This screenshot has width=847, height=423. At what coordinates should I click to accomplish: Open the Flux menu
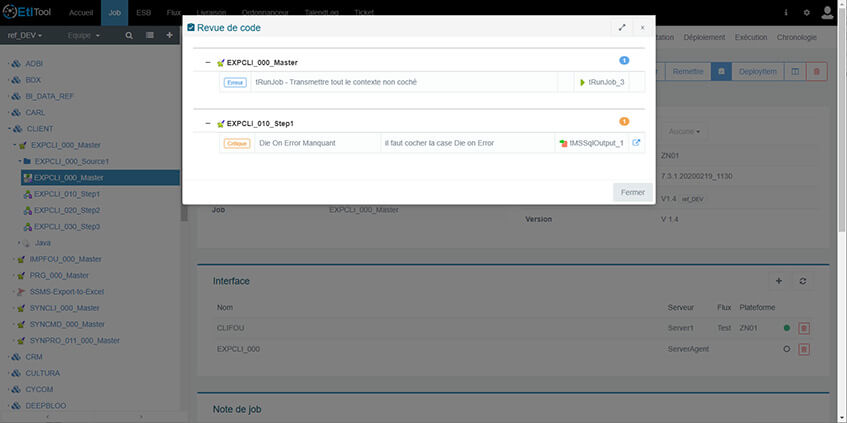[x=173, y=12]
